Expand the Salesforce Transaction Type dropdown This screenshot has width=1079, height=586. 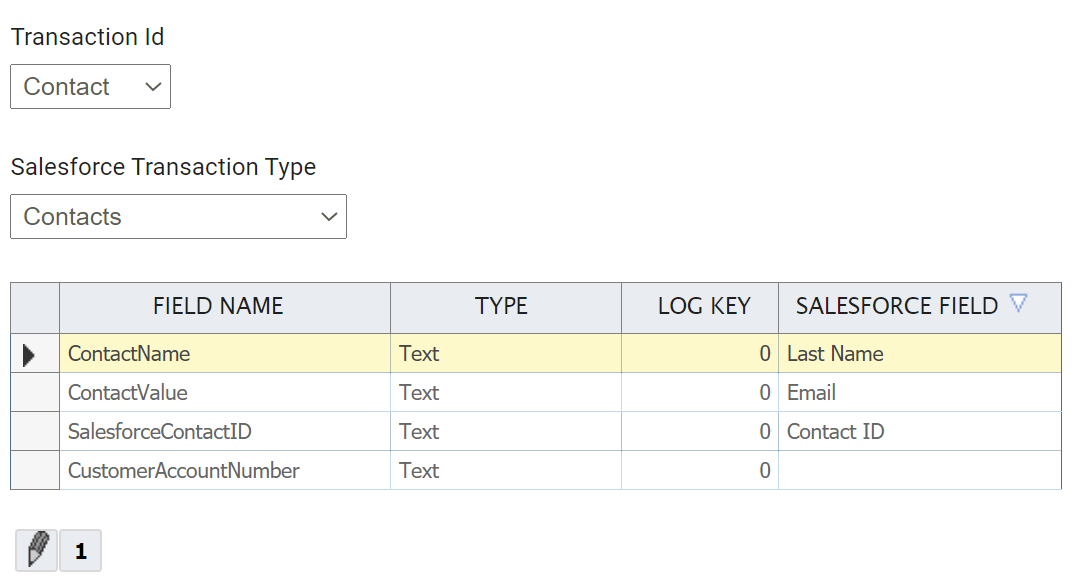click(x=178, y=217)
